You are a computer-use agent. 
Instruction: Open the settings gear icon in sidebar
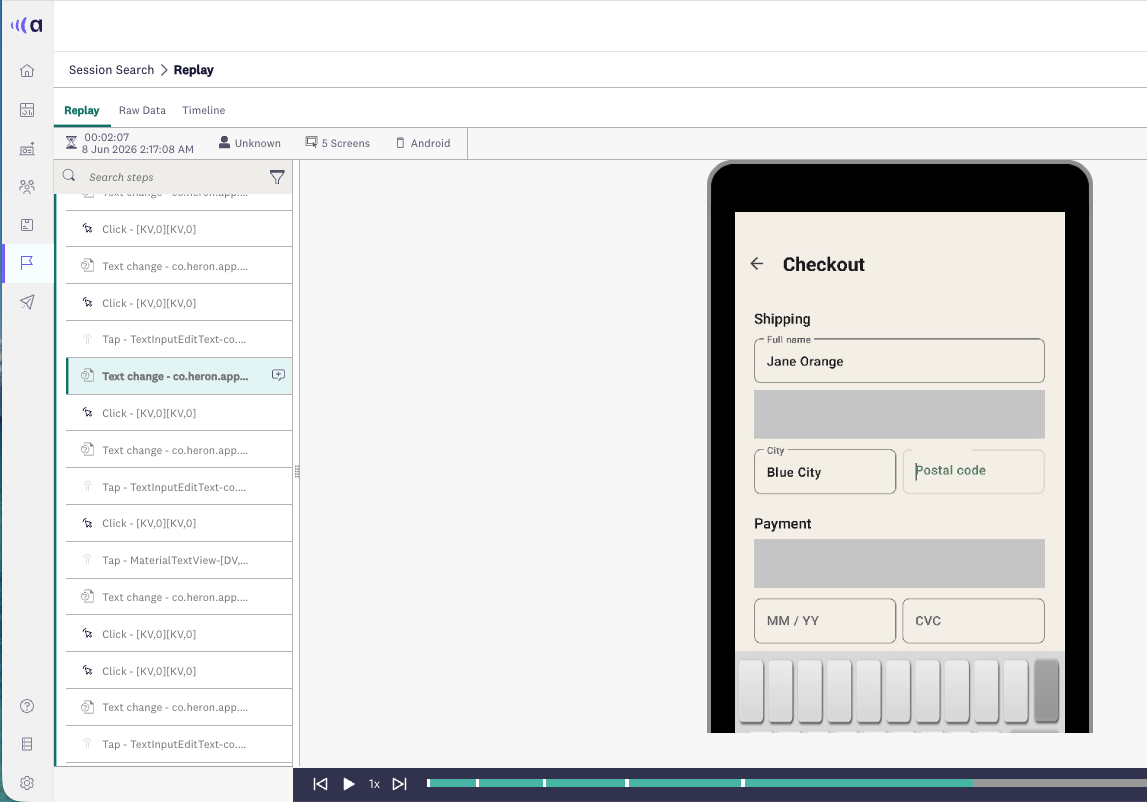tap(27, 783)
